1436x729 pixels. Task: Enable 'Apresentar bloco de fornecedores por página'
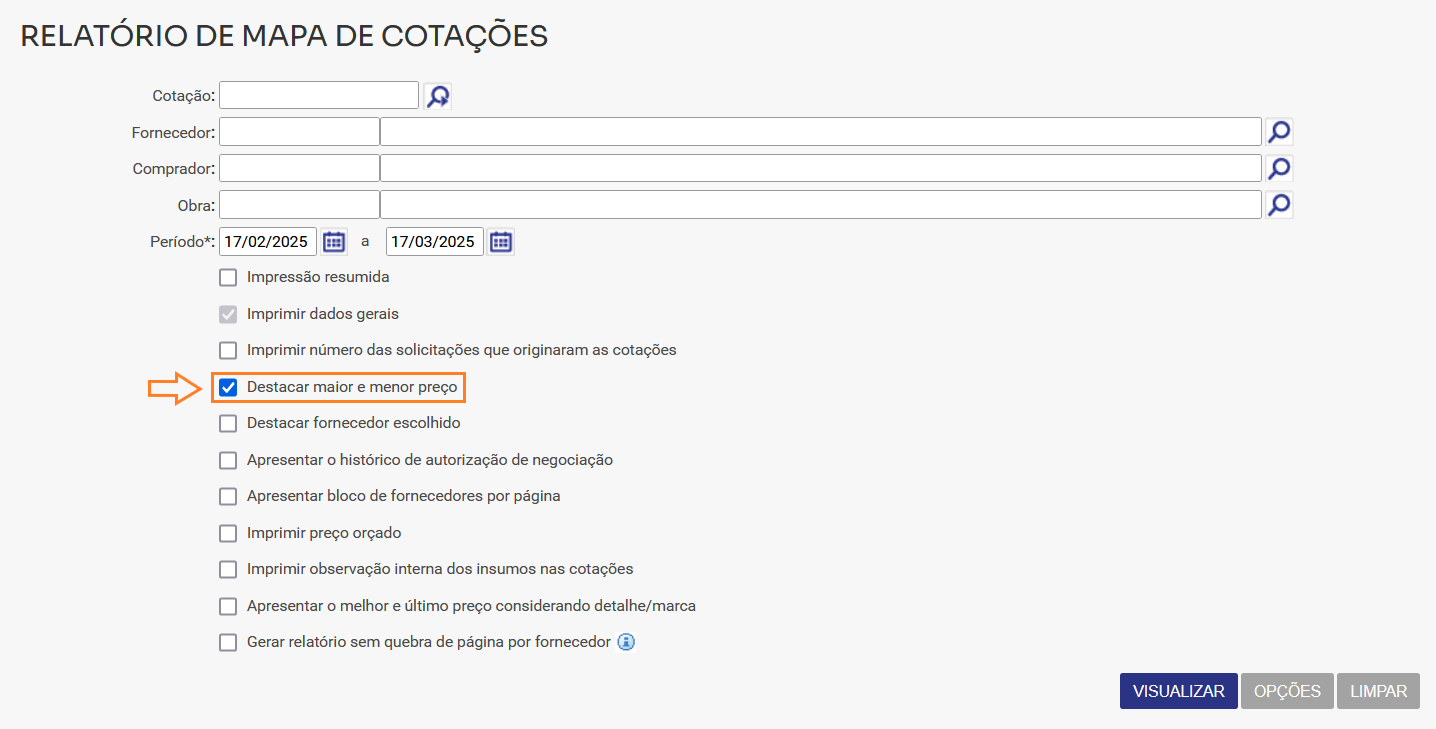228,496
